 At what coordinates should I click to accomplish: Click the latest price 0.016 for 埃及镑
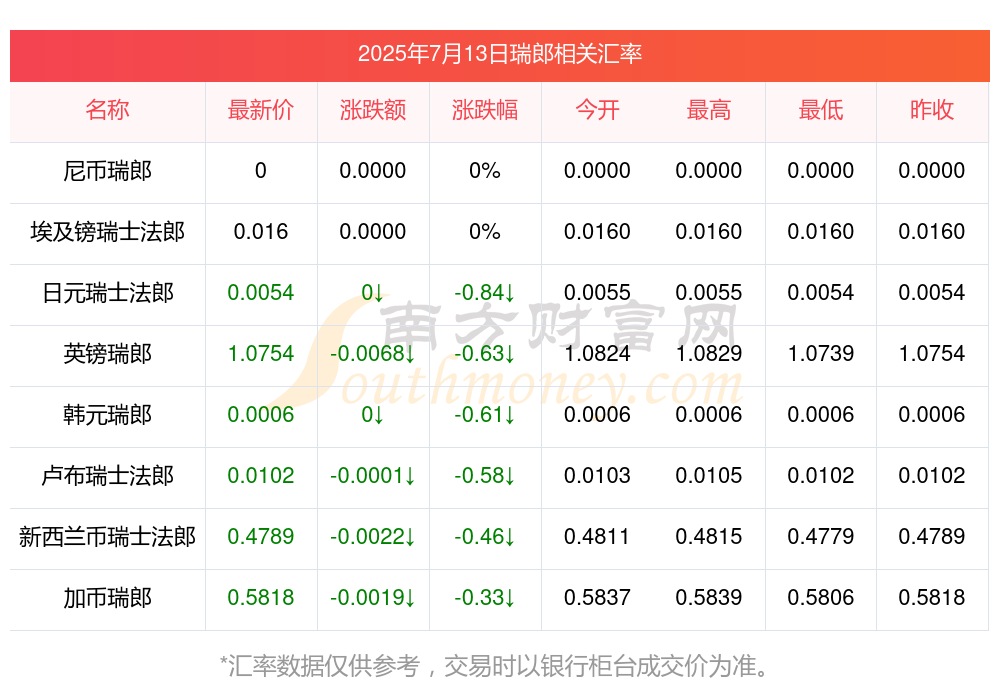[261, 232]
